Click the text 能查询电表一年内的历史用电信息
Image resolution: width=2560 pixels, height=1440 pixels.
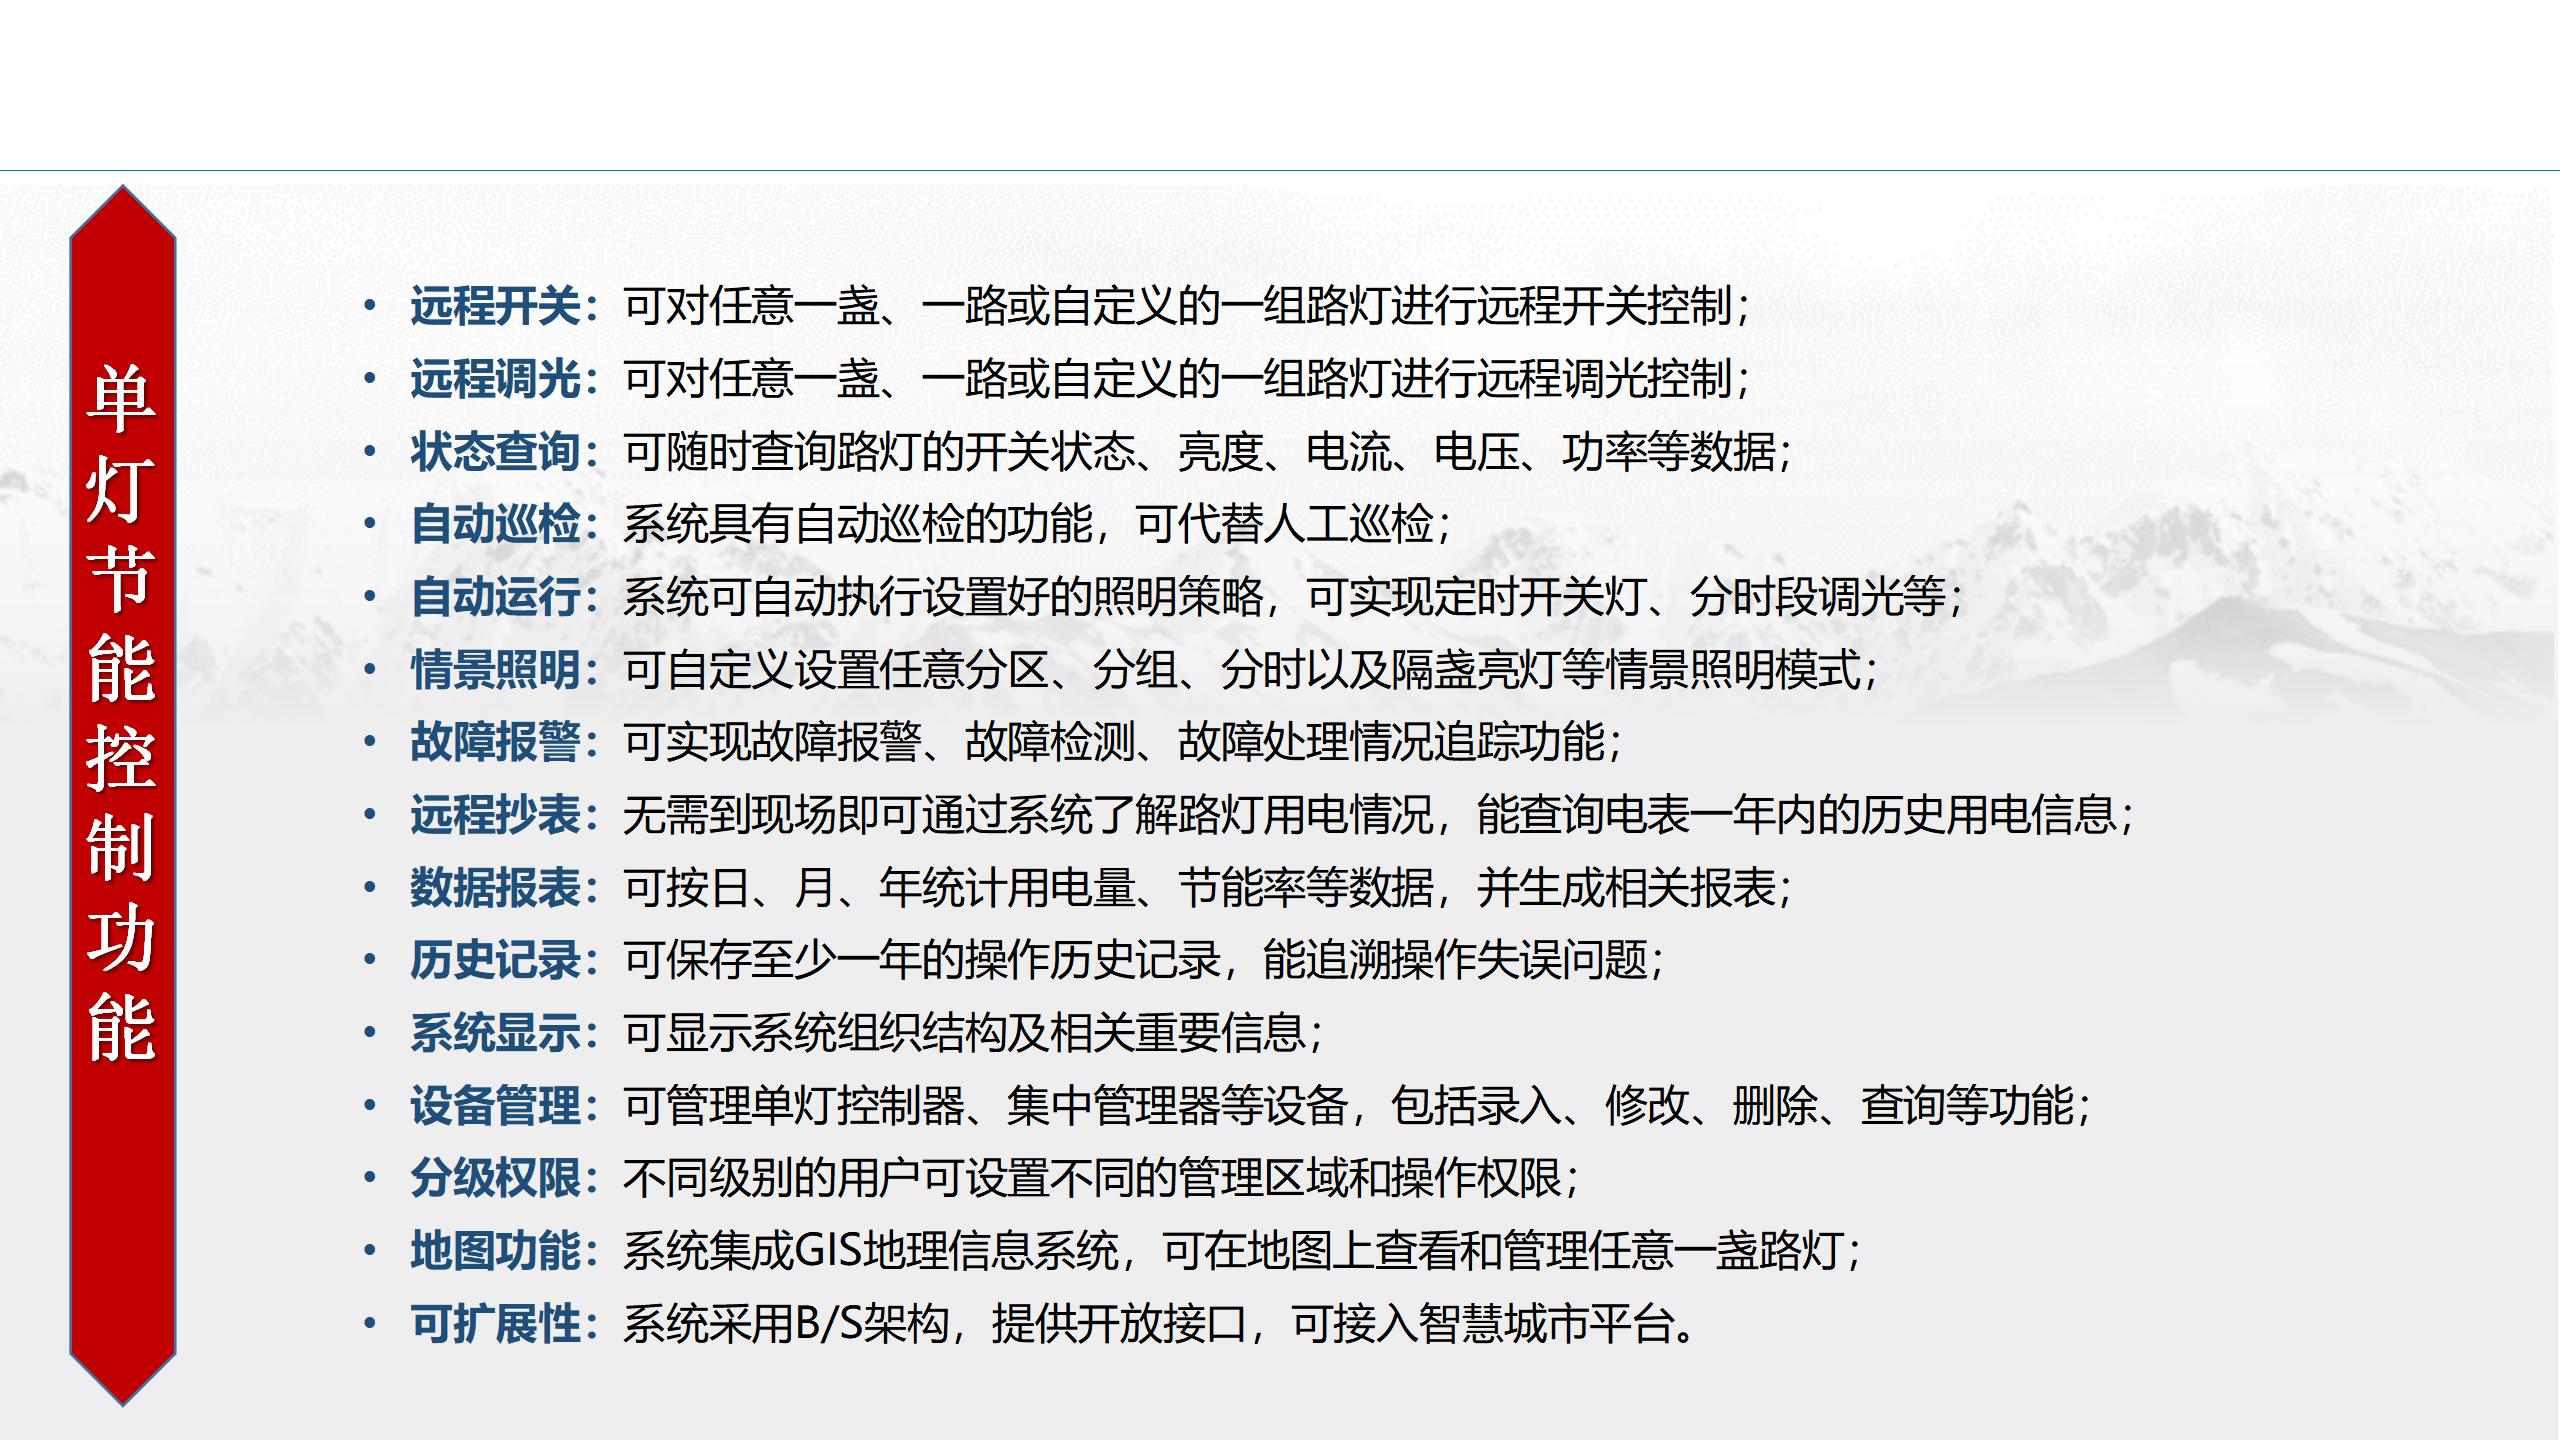[1796, 815]
